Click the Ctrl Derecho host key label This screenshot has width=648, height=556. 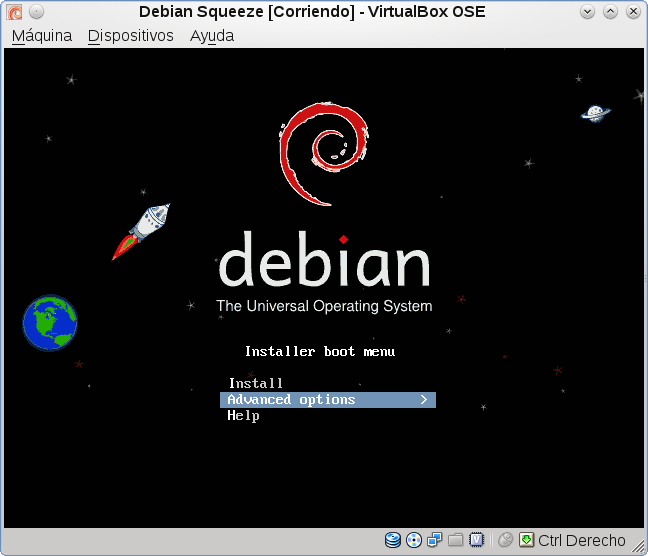coord(582,540)
